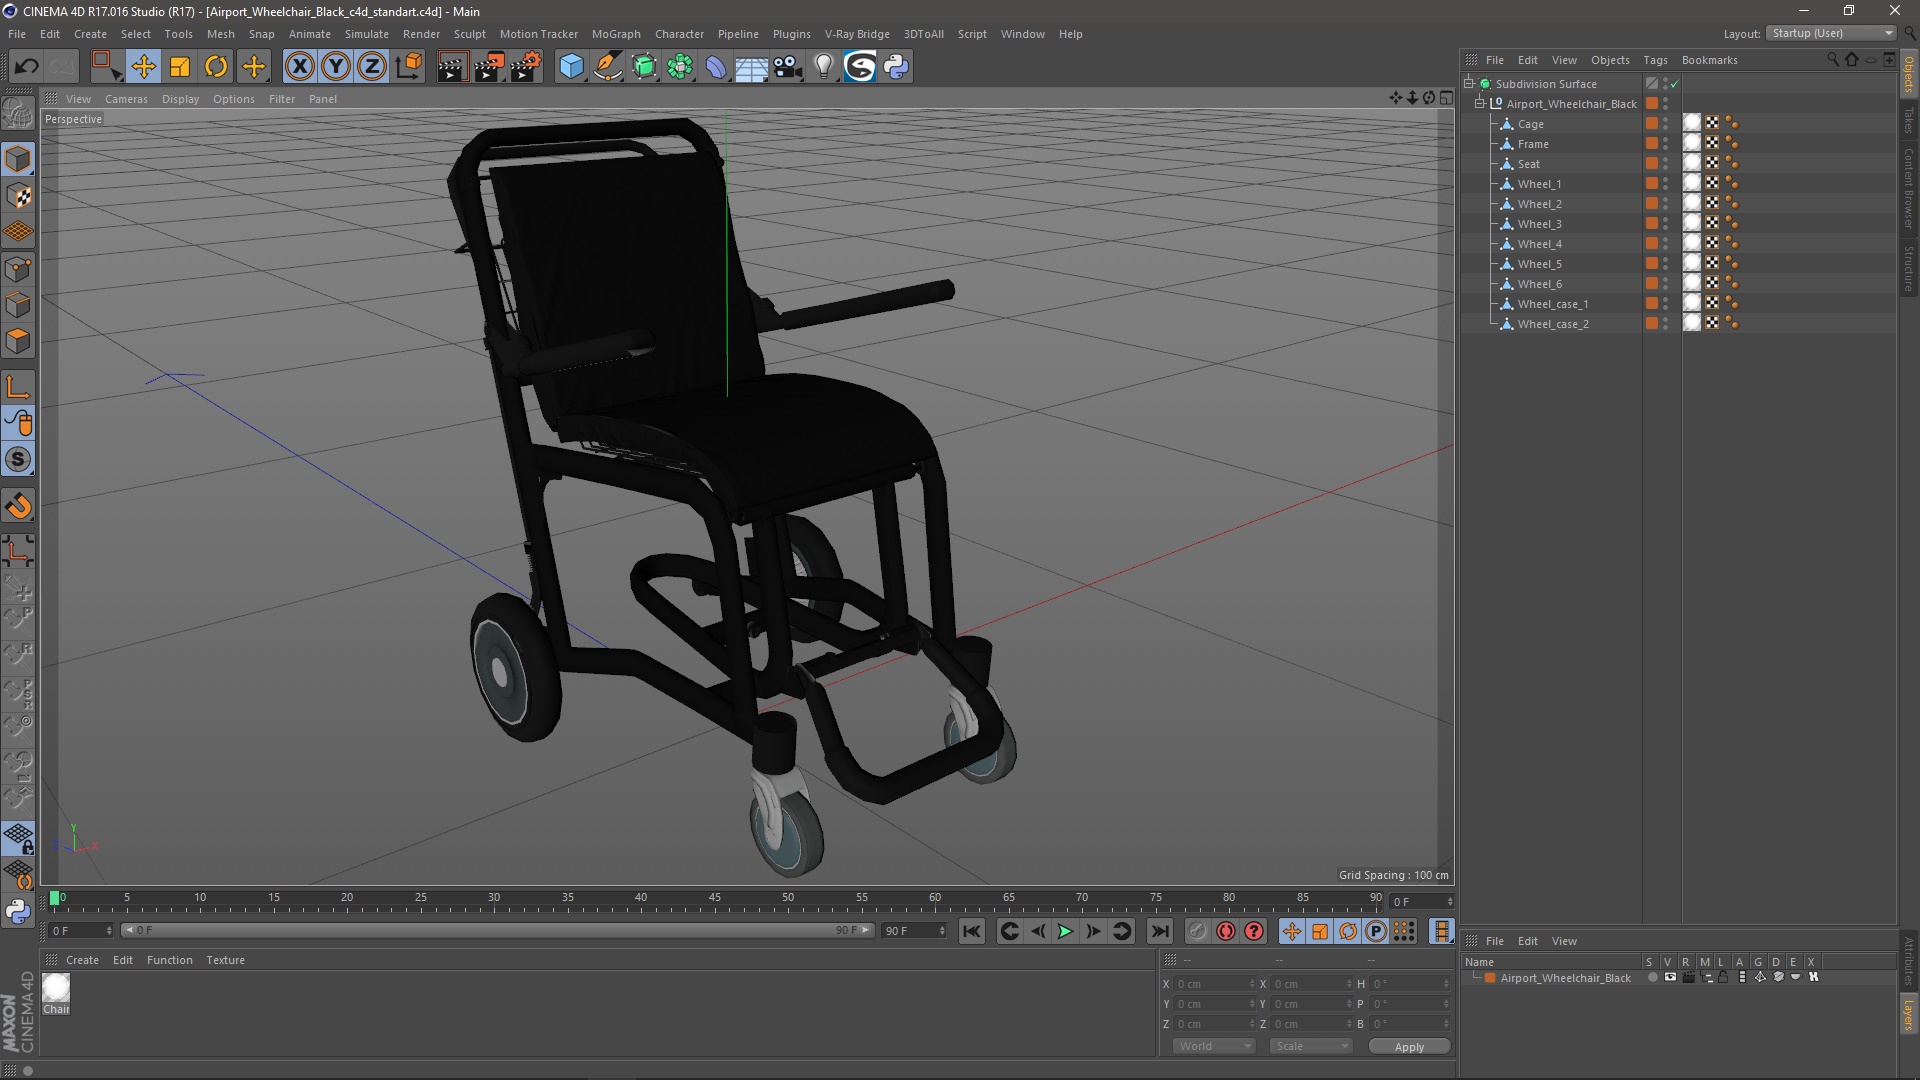Click the Wheel_1 layer color swatch
1920x1080 pixels.
tap(1652, 184)
